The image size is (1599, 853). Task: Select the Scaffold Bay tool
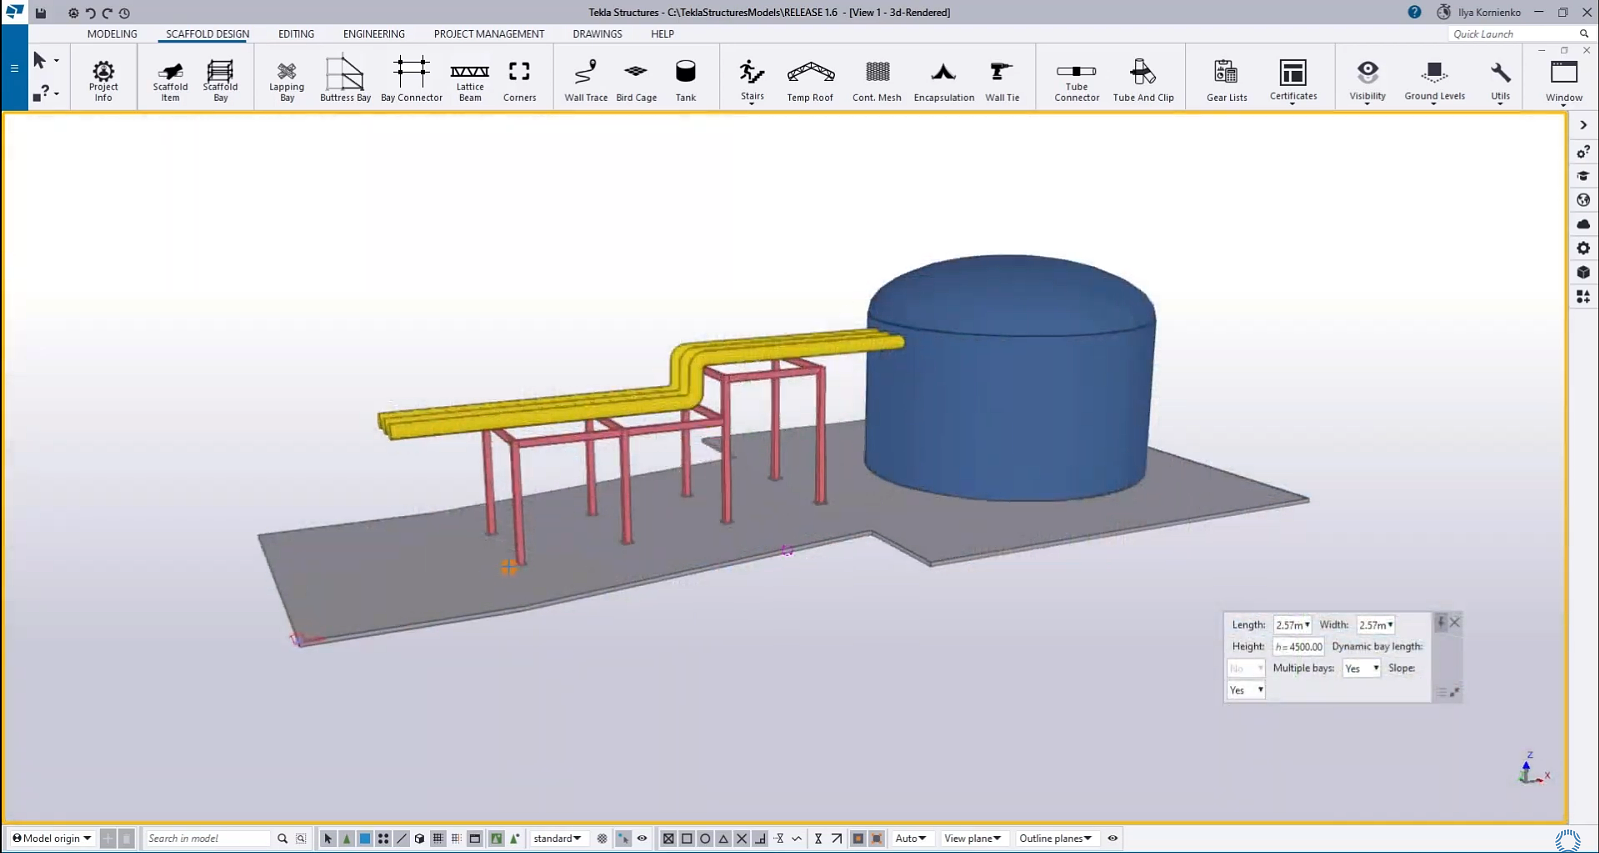pos(220,80)
